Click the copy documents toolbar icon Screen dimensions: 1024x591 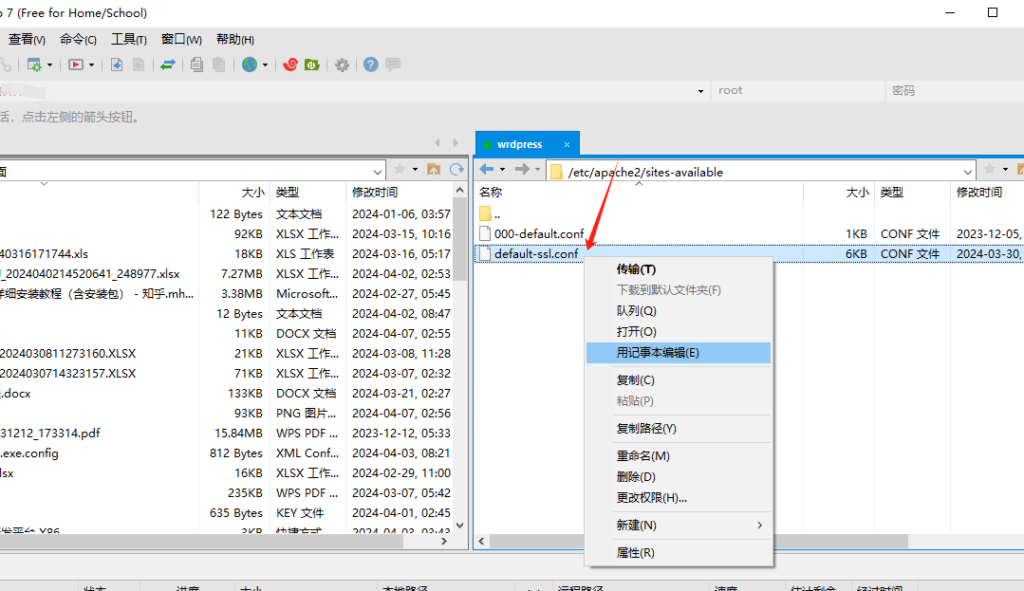[x=197, y=65]
